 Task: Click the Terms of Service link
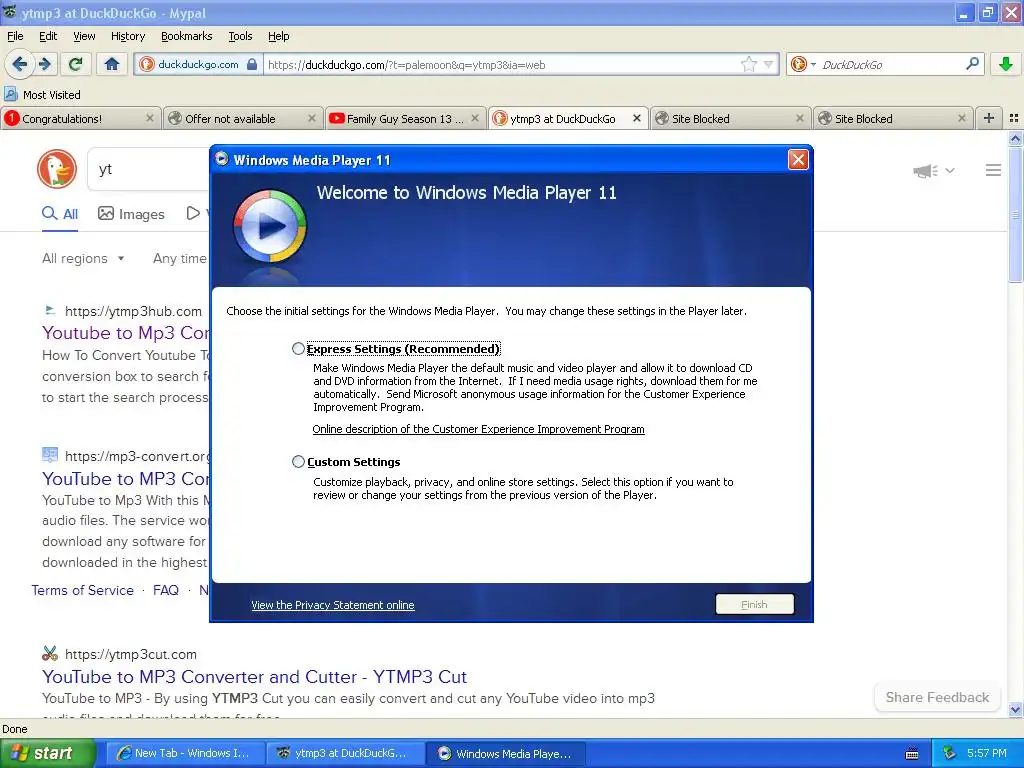[82, 590]
